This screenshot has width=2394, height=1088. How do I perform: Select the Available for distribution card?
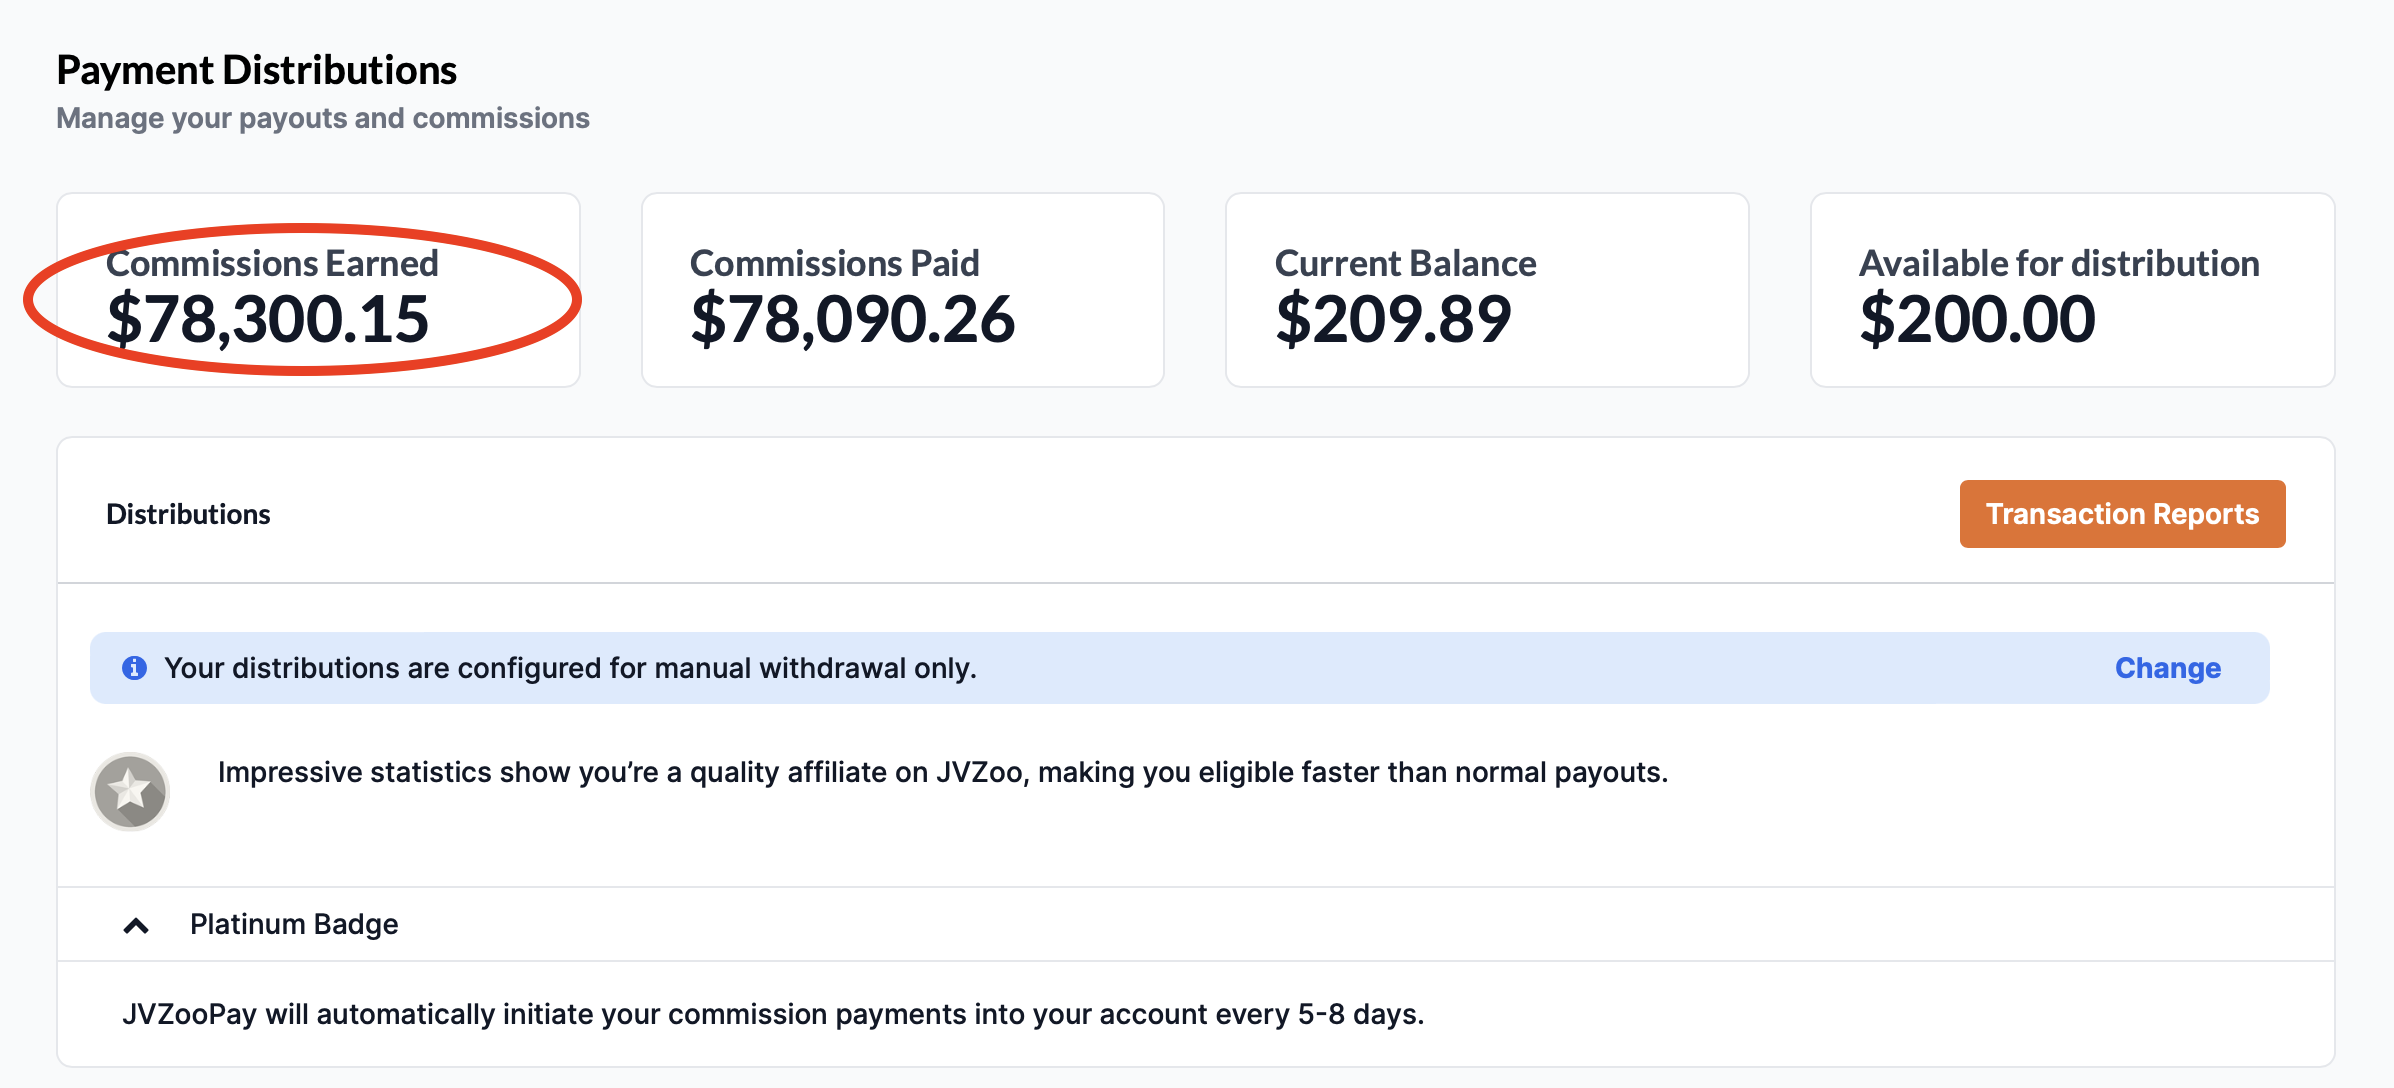pos(2072,290)
